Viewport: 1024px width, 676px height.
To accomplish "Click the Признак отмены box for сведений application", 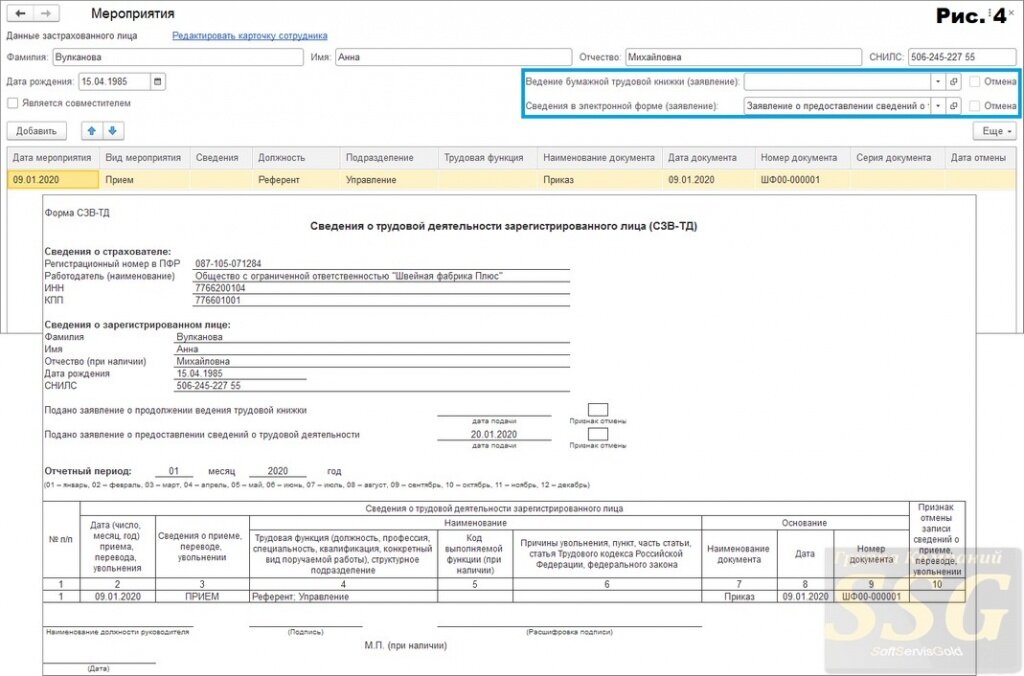I will pyautogui.click(x=598, y=434).
